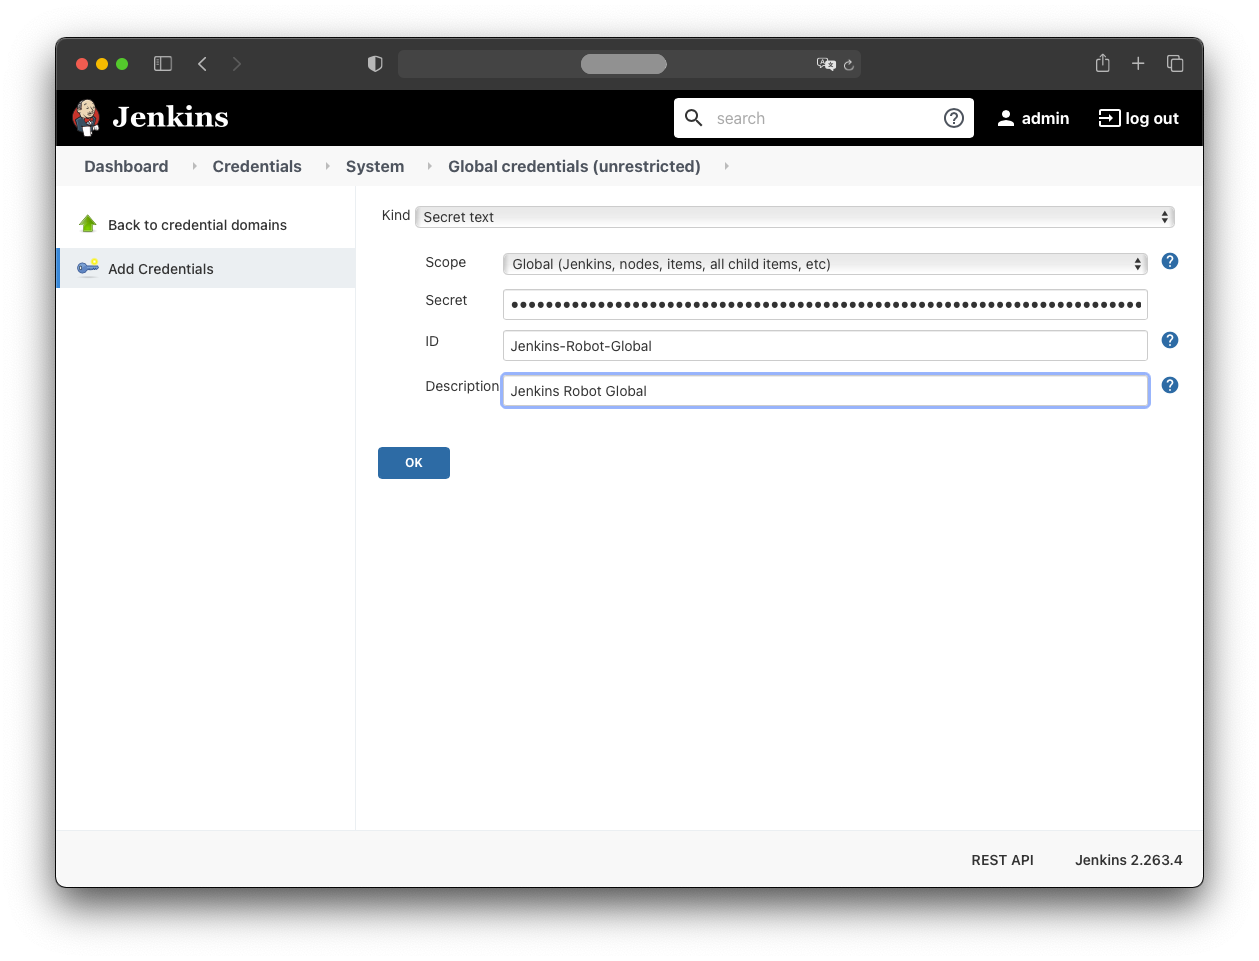This screenshot has width=1259, height=961.
Task: Expand the chevron after Dashboard breadcrumb
Action: [194, 166]
